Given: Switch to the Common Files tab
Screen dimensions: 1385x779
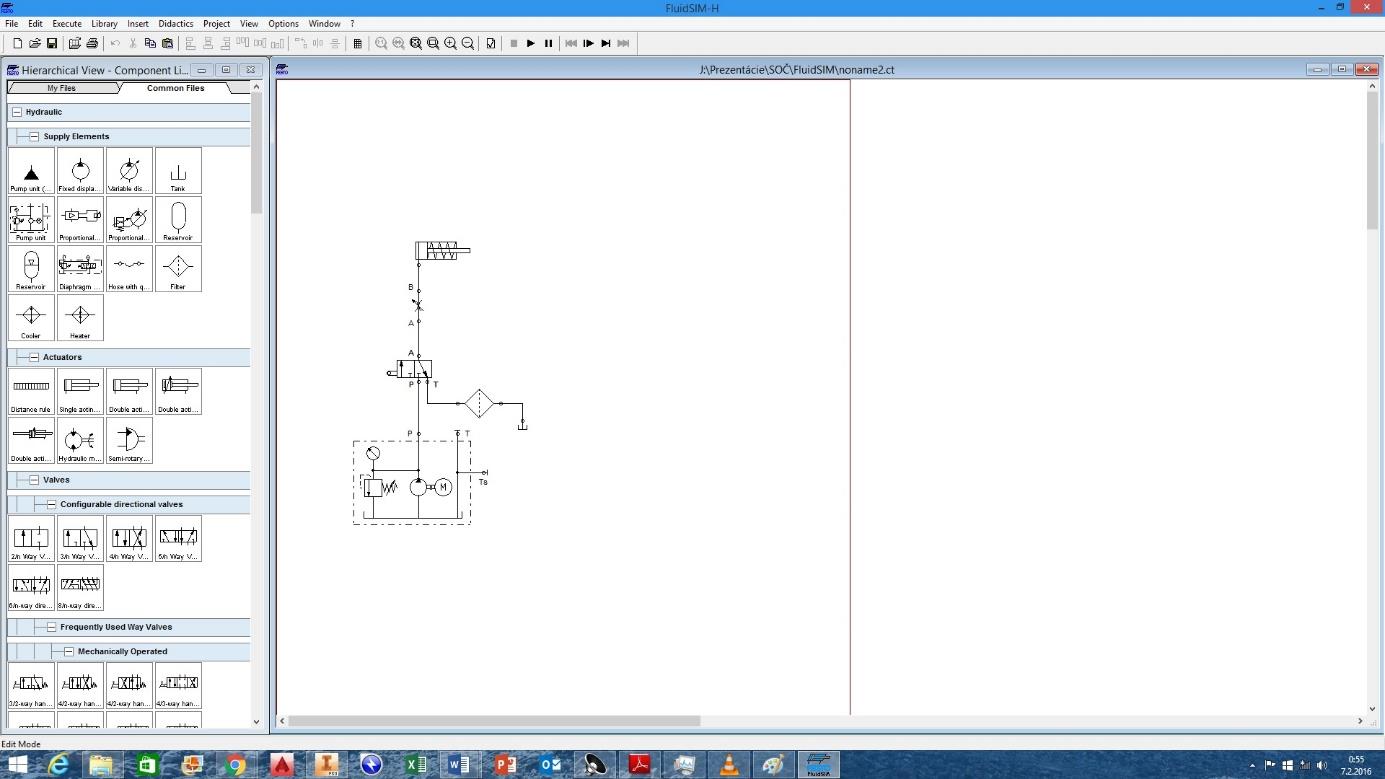Looking at the screenshot, I should [x=176, y=88].
